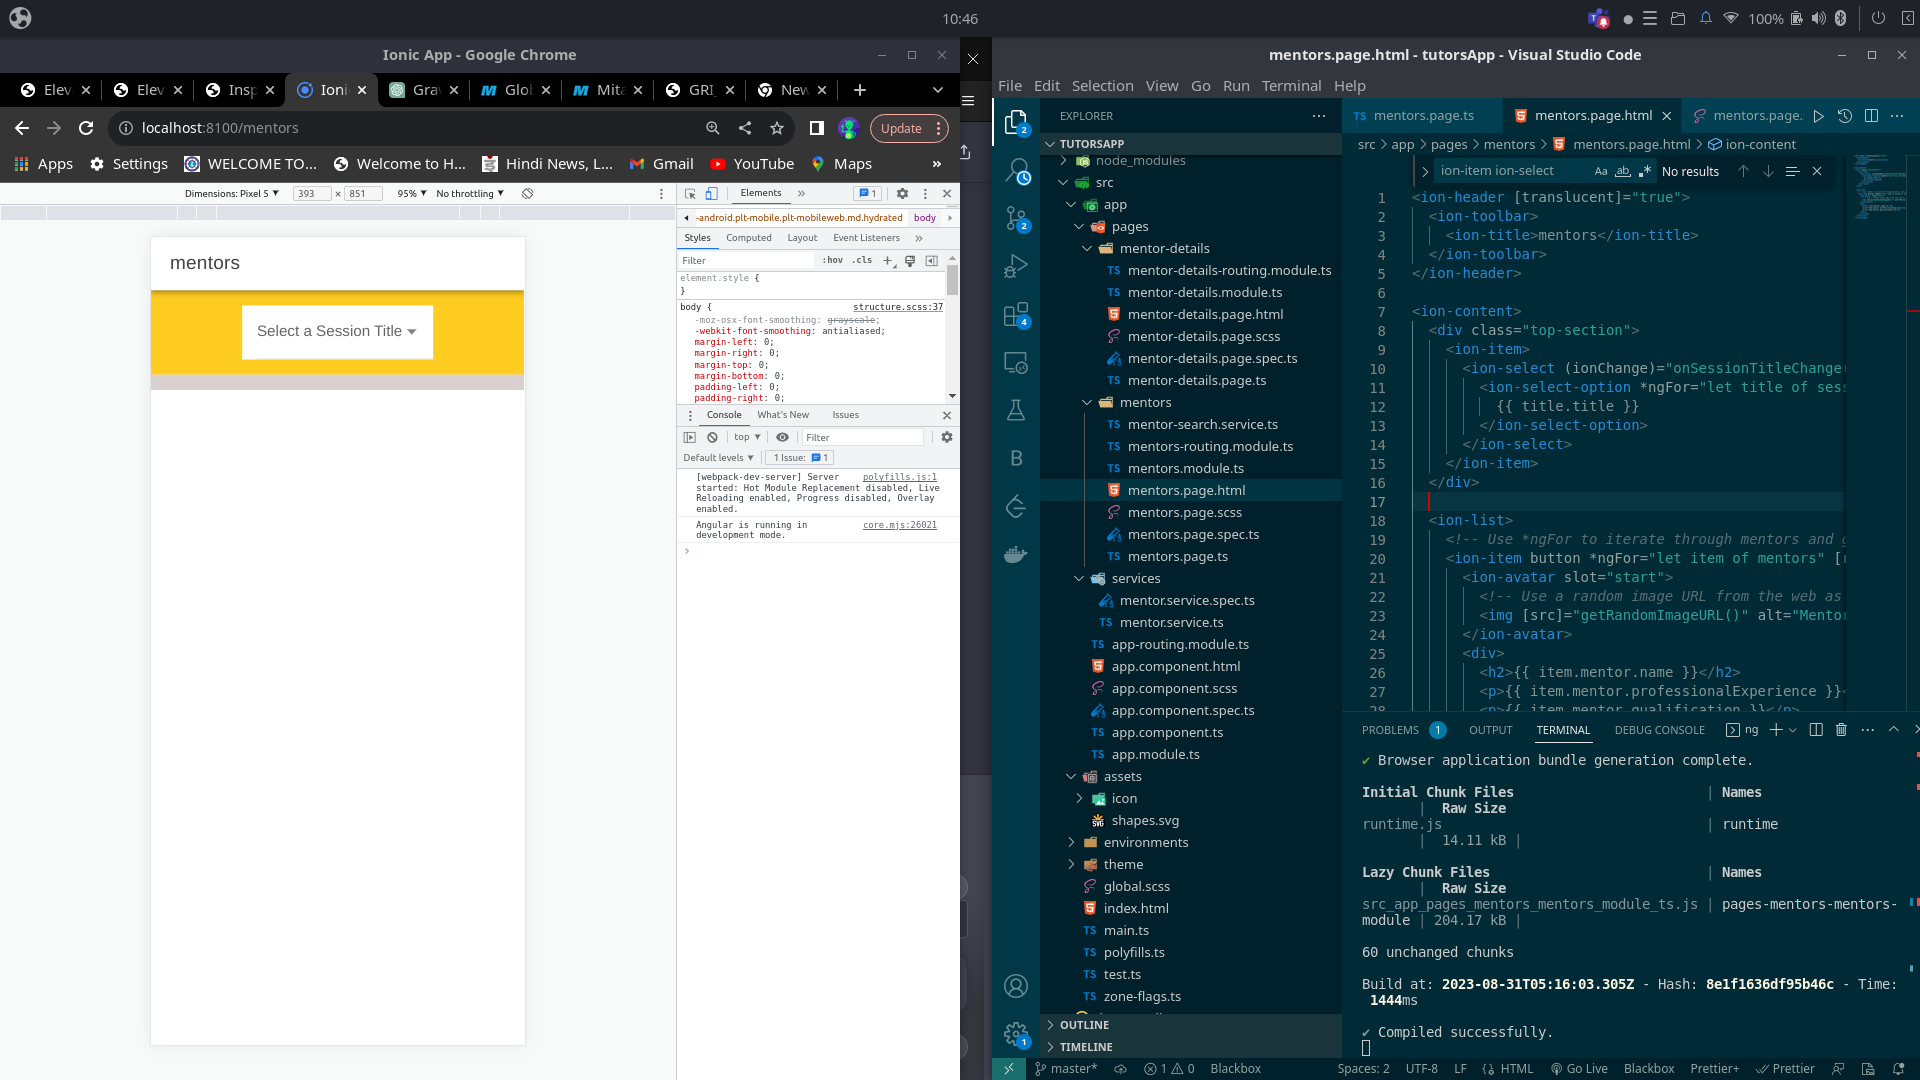Image resolution: width=1920 pixels, height=1080 pixels.
Task: Switch to the Computed styles tab
Action: tap(748, 238)
